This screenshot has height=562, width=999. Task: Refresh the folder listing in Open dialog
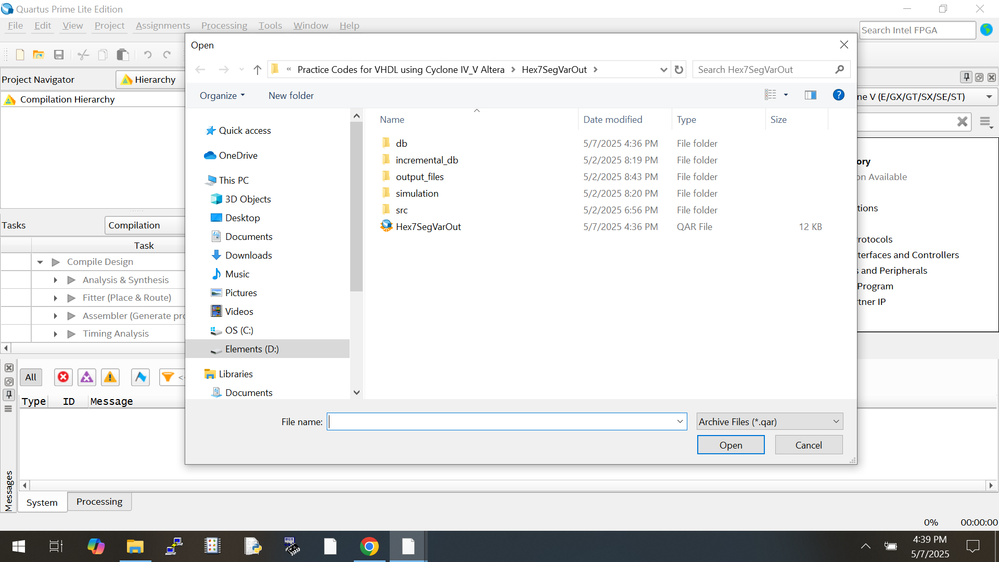pos(679,69)
